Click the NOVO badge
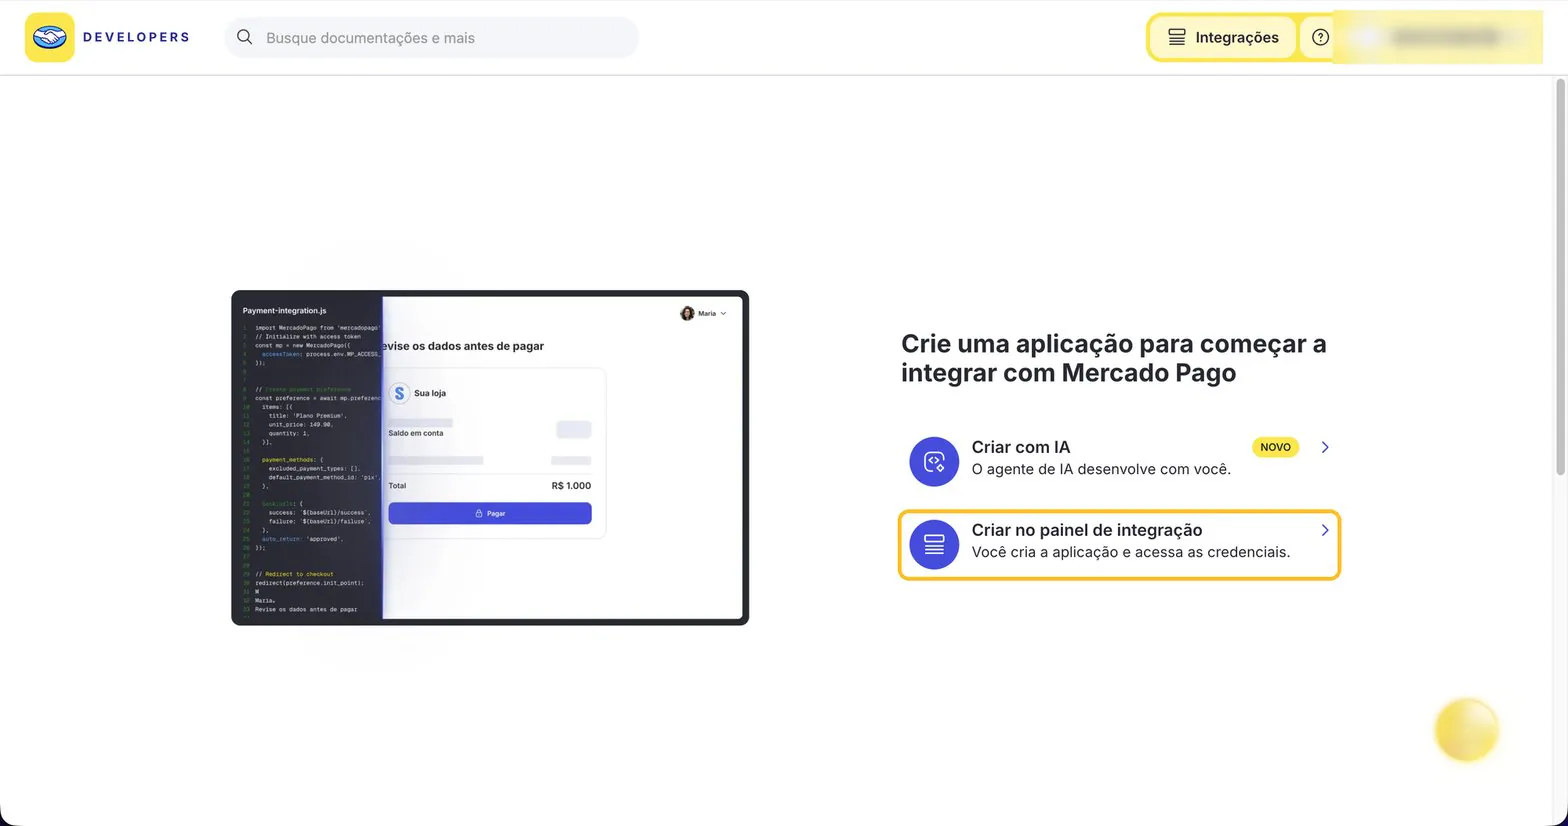 tap(1275, 447)
